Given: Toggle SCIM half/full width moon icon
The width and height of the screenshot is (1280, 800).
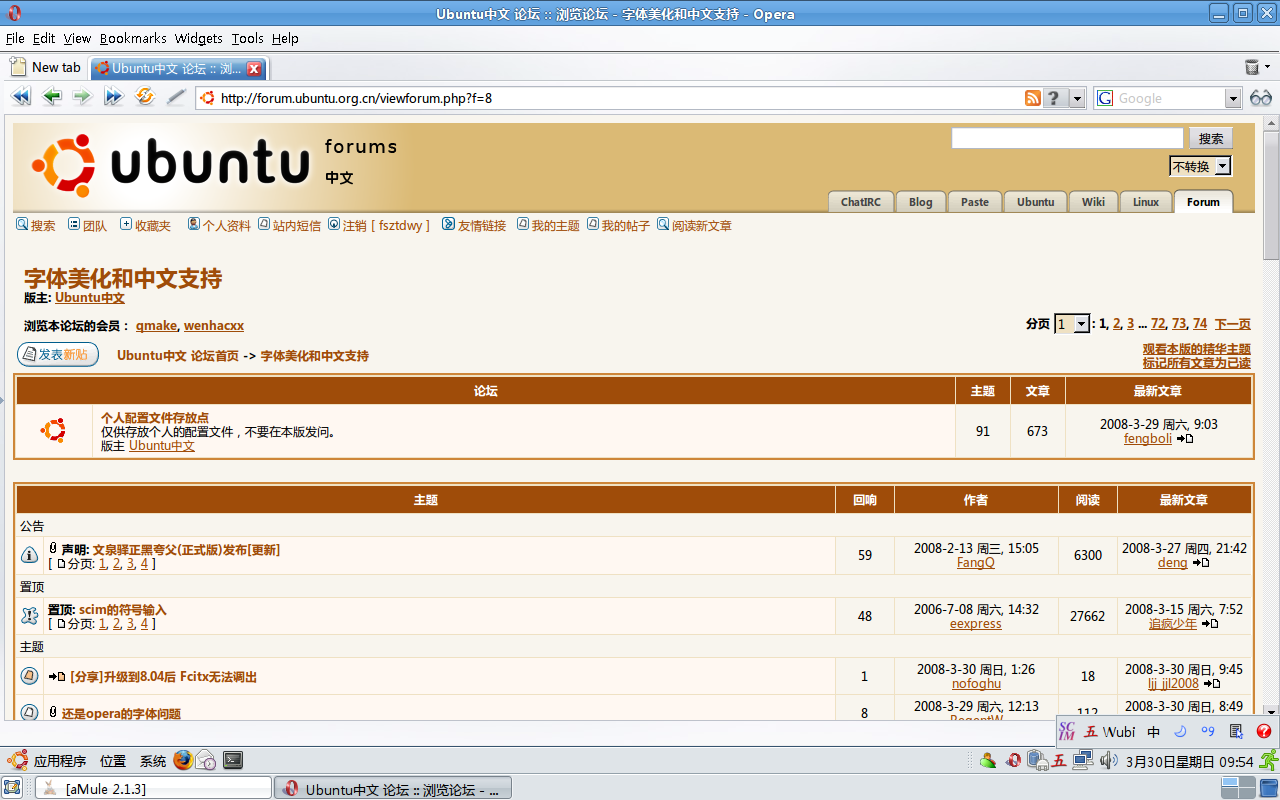Looking at the screenshot, I should (x=1180, y=731).
